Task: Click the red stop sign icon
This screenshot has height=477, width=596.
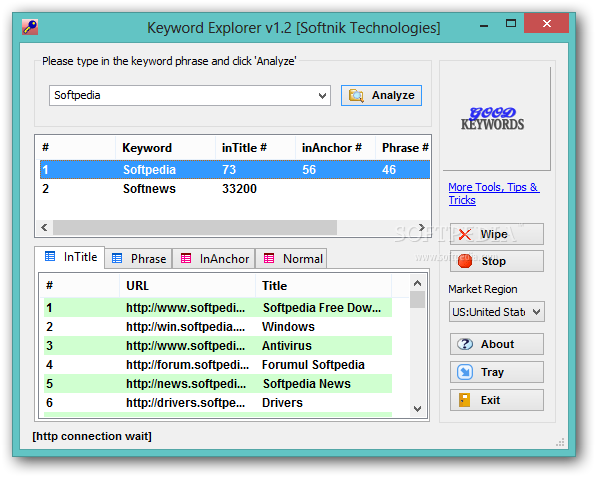Action: [x=464, y=261]
